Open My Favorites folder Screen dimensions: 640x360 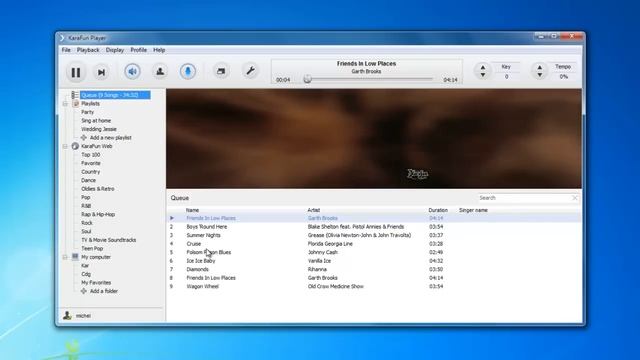coord(96,282)
